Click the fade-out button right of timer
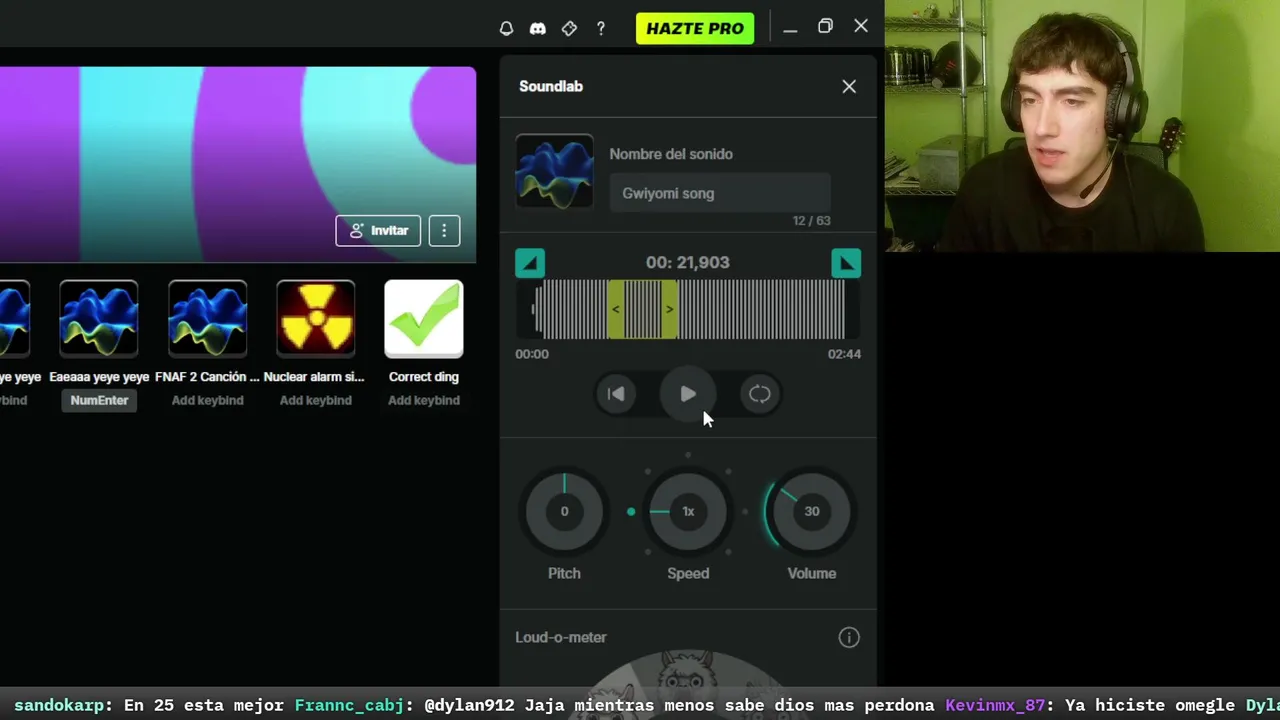1280x720 pixels. (x=846, y=263)
